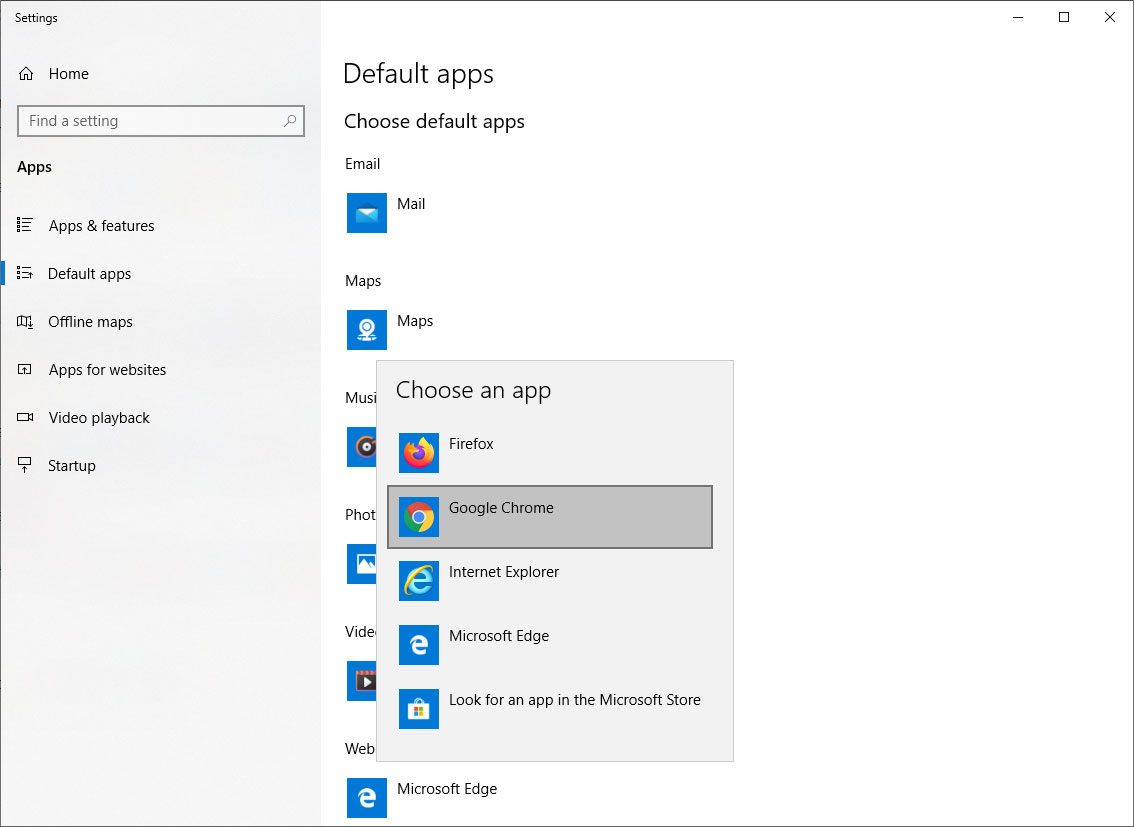Choose Microsoft Edge in the Choose an app popup
Viewport: 1134px width, 827px height.
coord(550,645)
